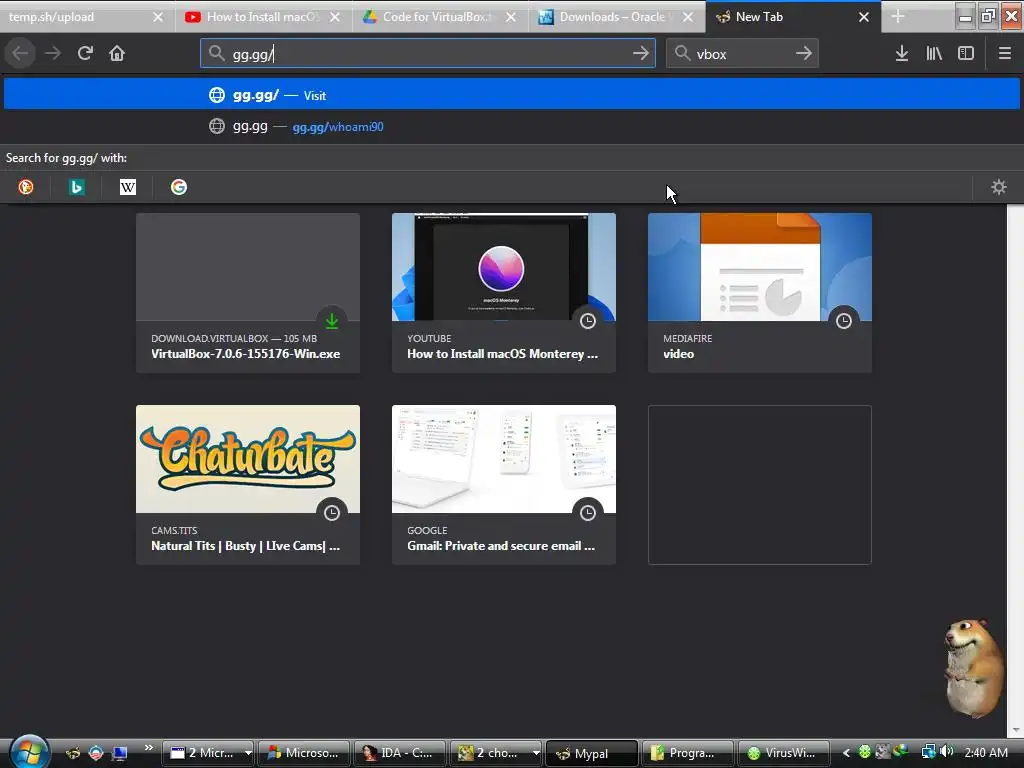Screen dimensions: 1024x768
Task: Click the vbox search field
Action: pos(743,54)
